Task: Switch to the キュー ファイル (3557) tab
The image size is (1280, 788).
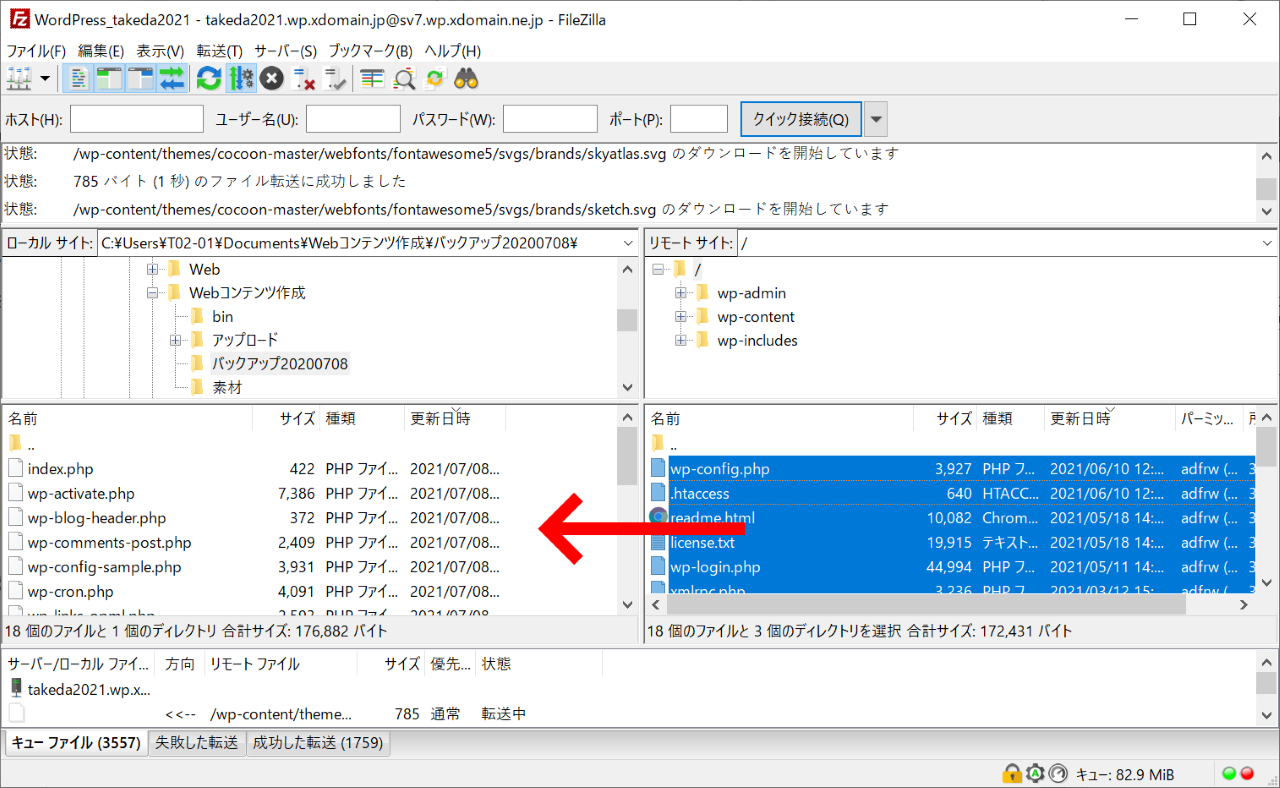Action: point(76,743)
